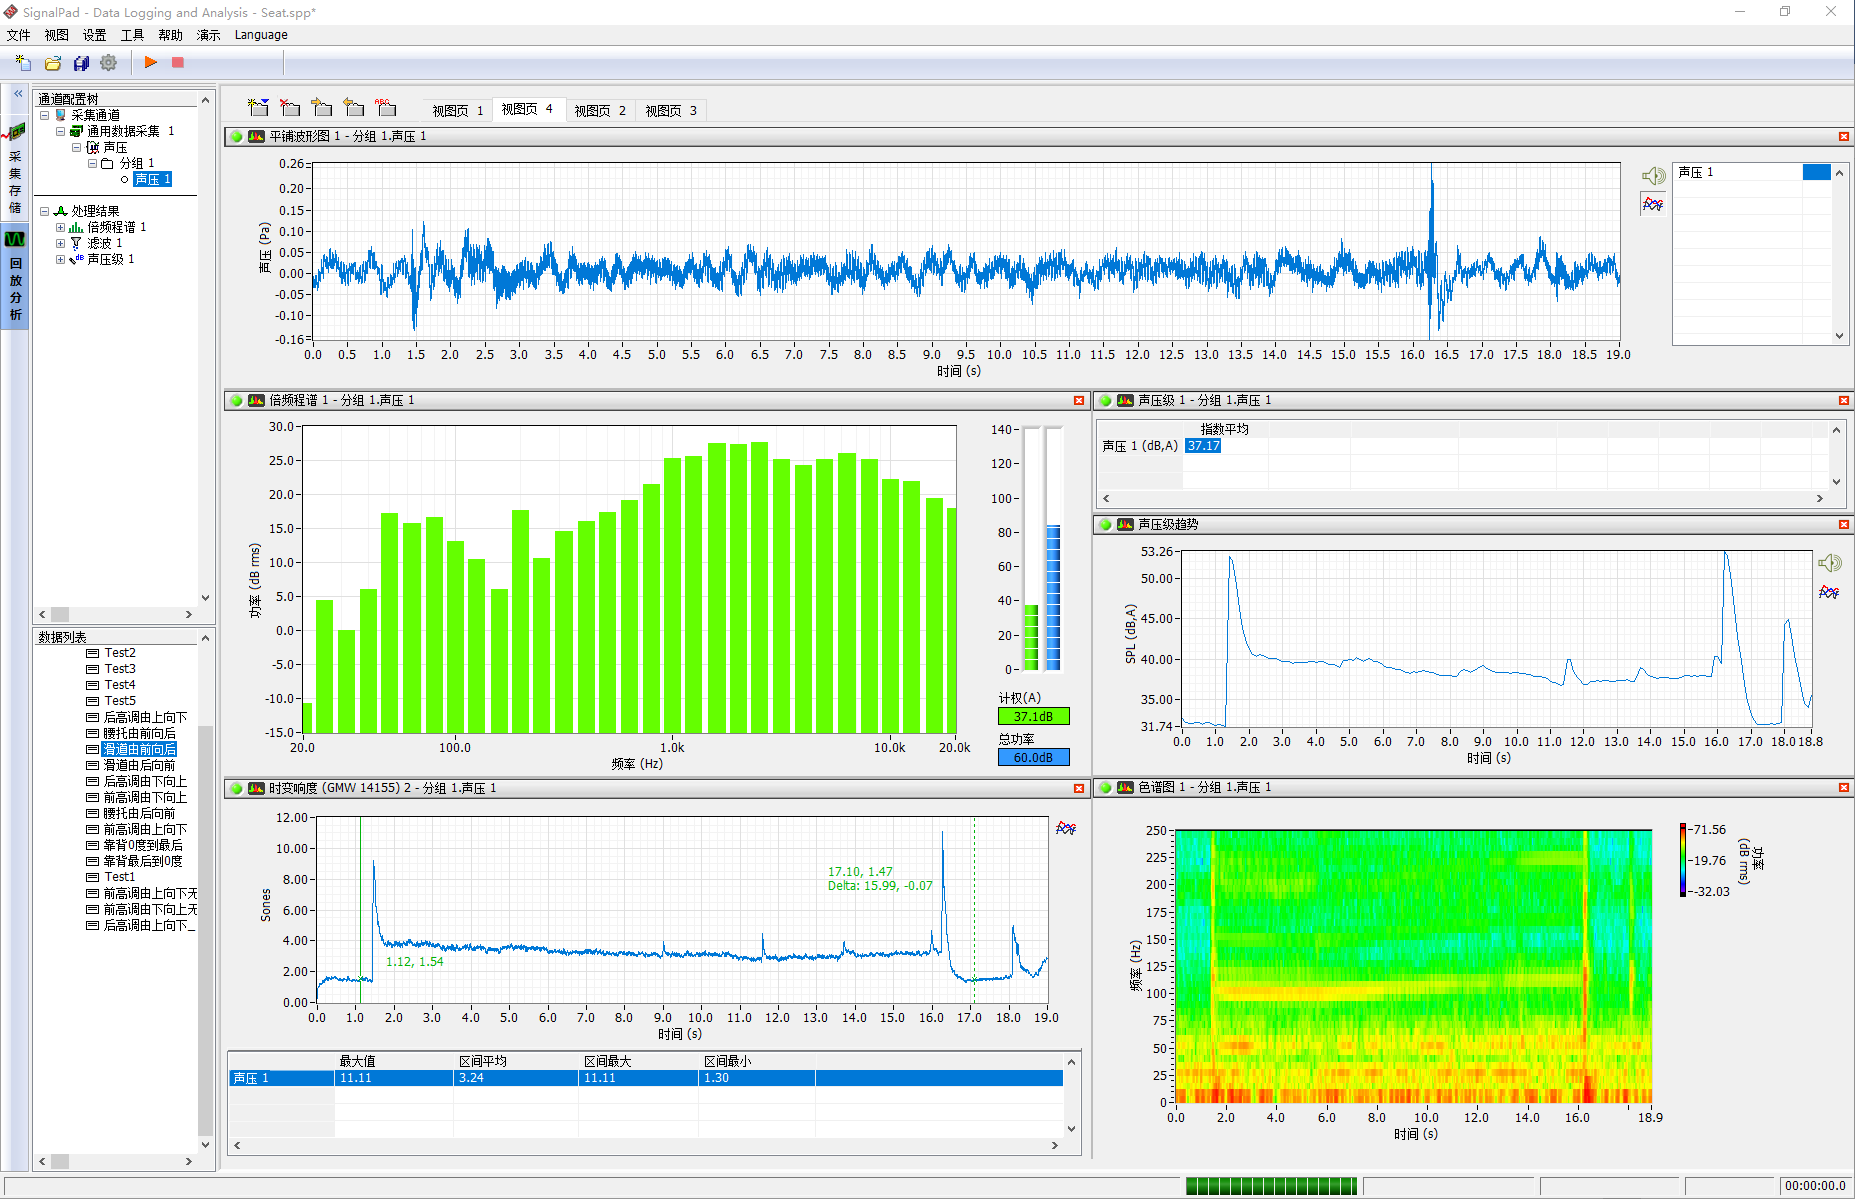
Task: Toggle green status light of 声压级 1 panel
Action: coord(1106,400)
